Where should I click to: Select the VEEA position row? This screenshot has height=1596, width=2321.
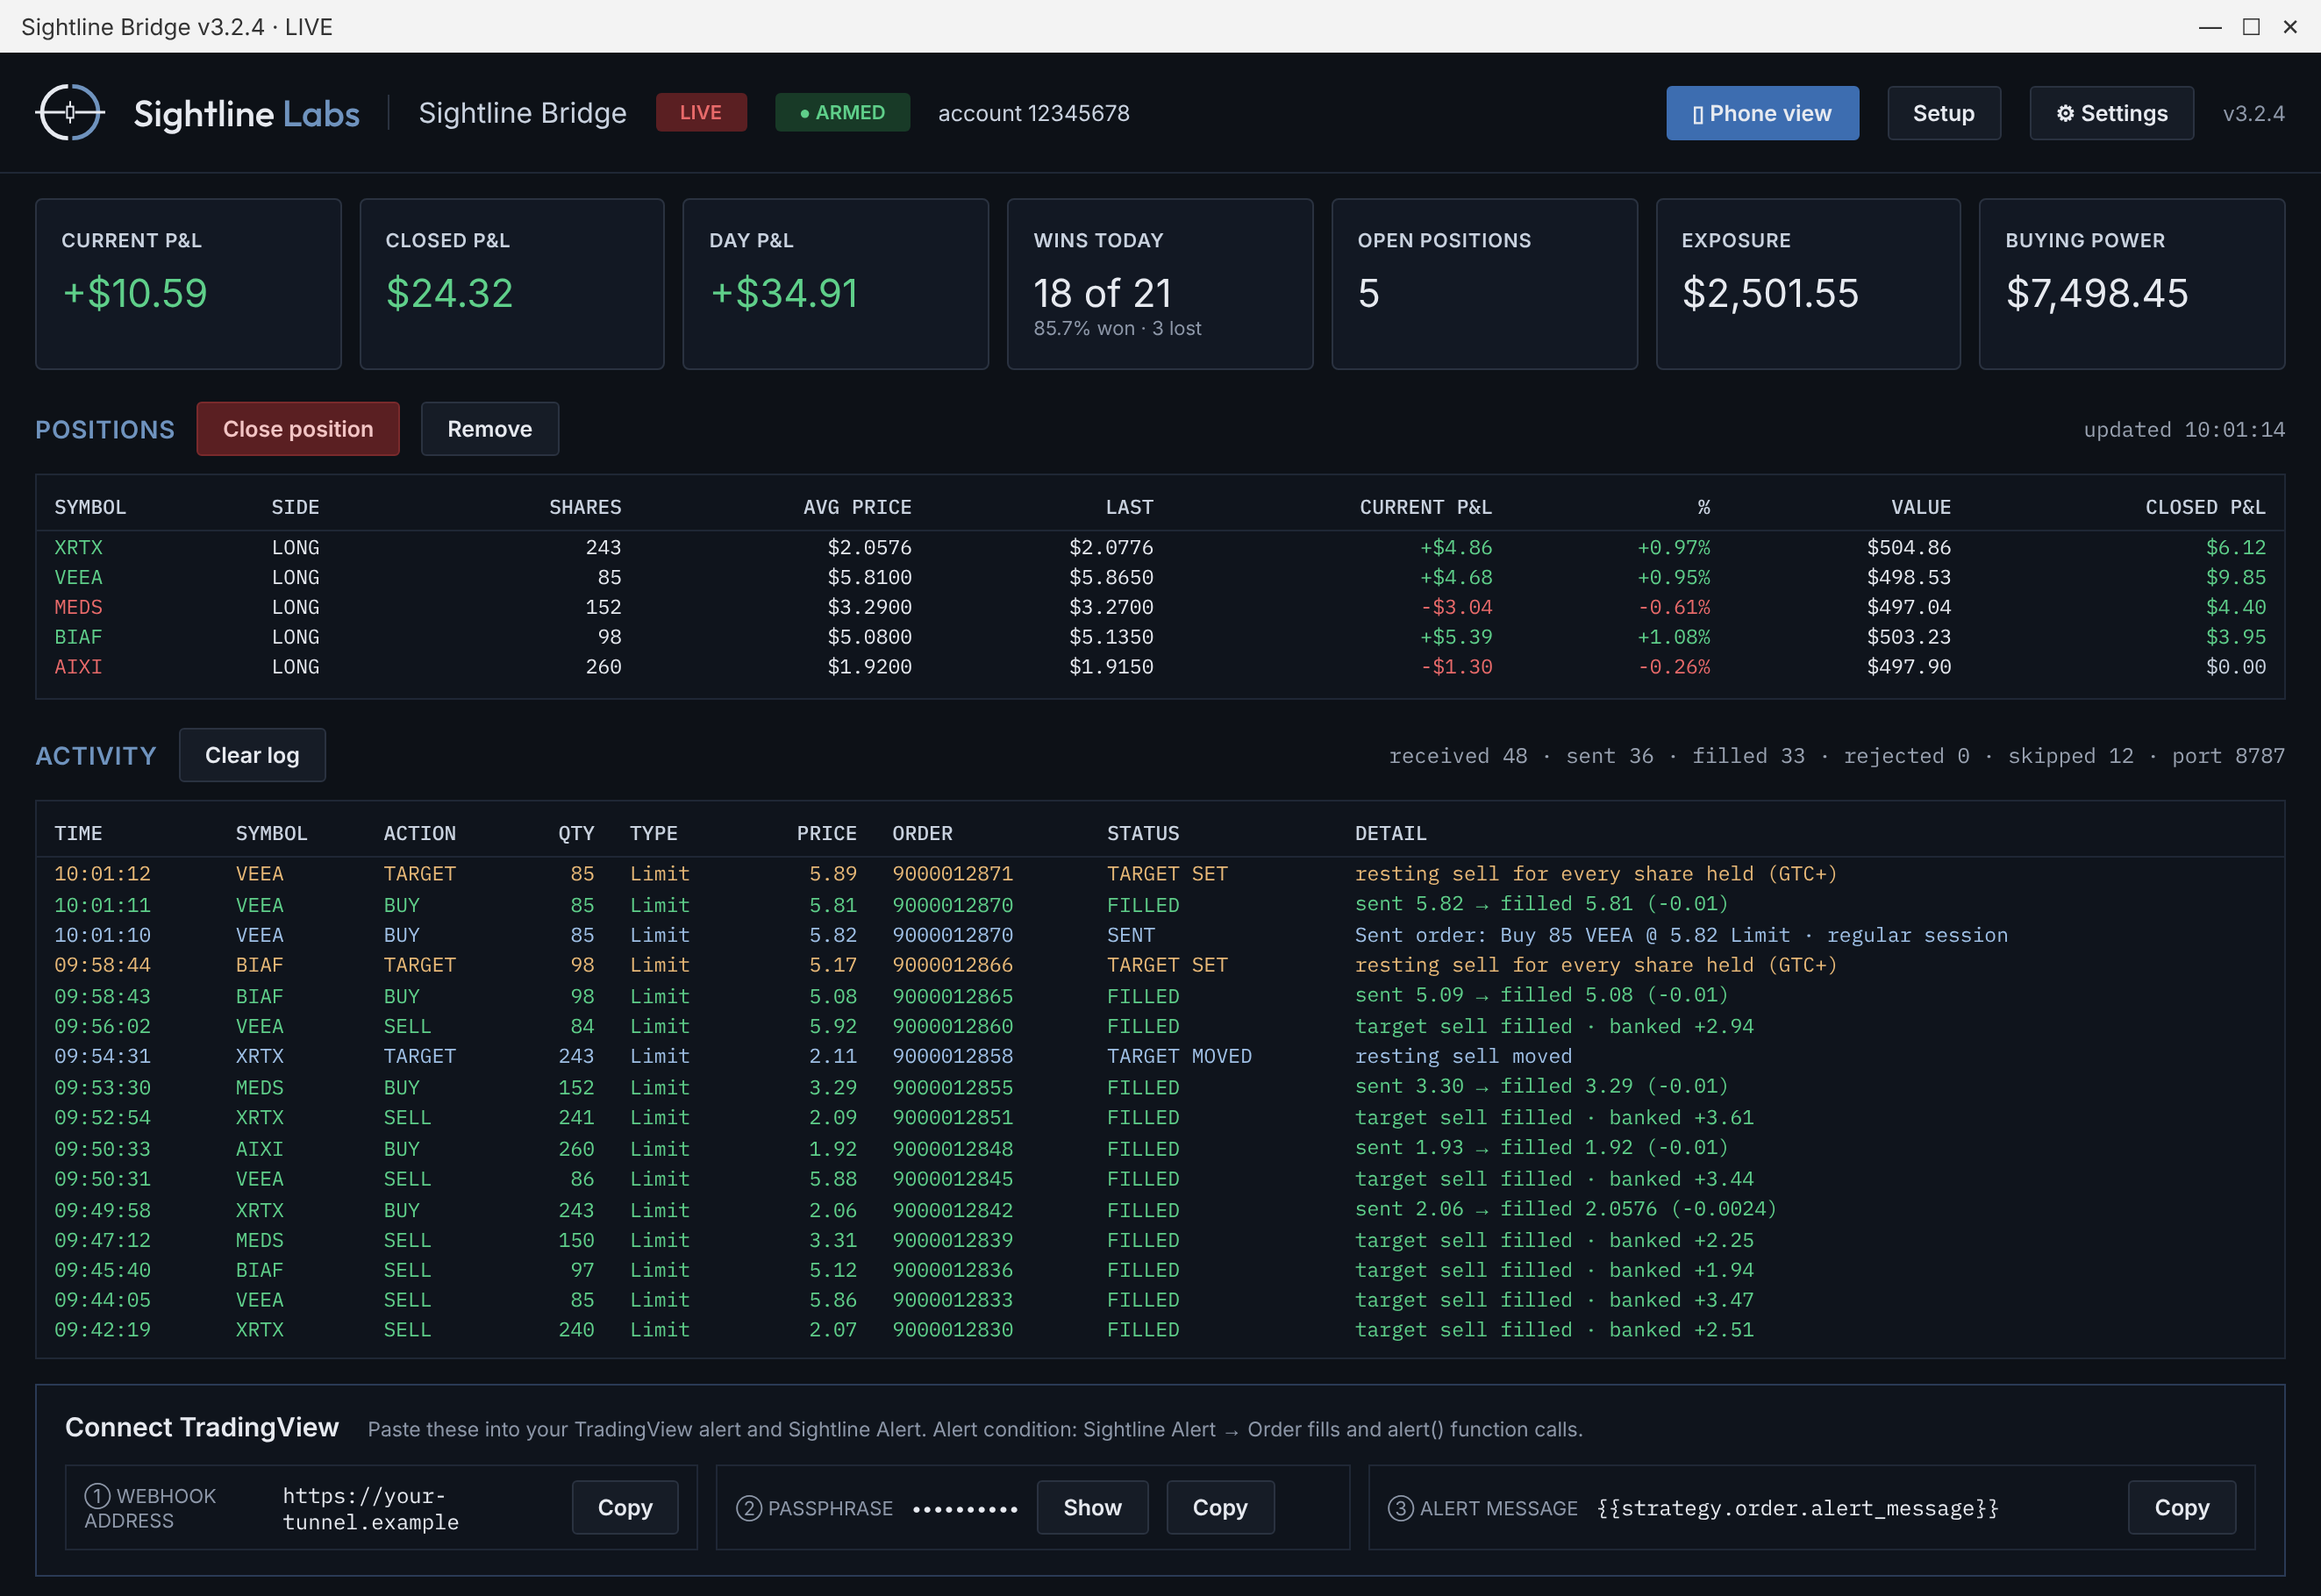tap(1160, 577)
